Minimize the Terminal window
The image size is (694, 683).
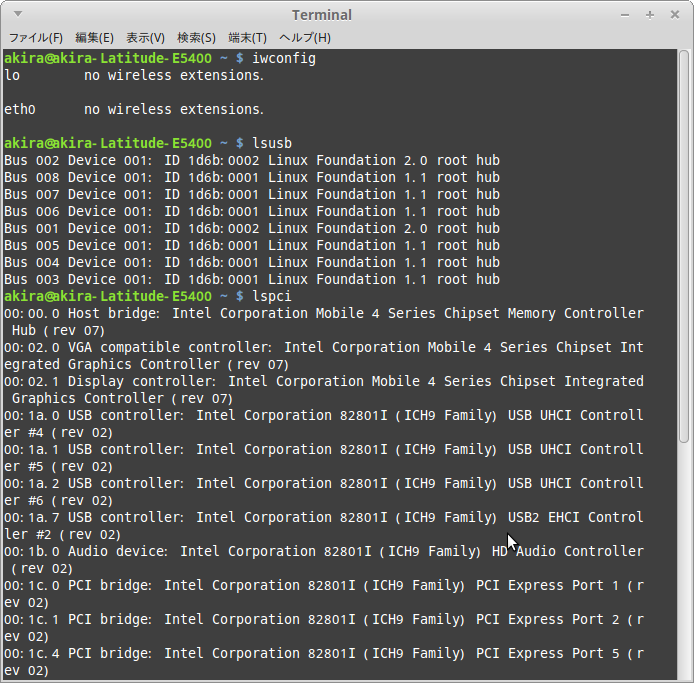pyautogui.click(x=625, y=15)
